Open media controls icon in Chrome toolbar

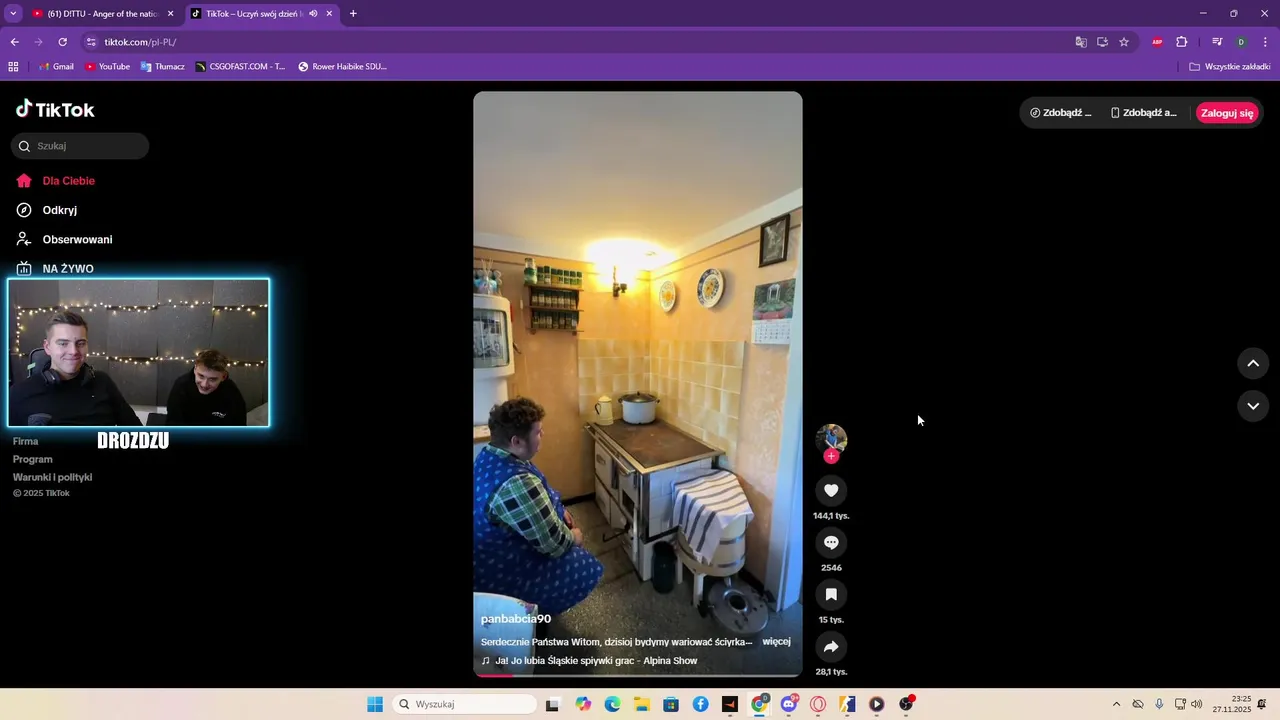(x=1217, y=42)
